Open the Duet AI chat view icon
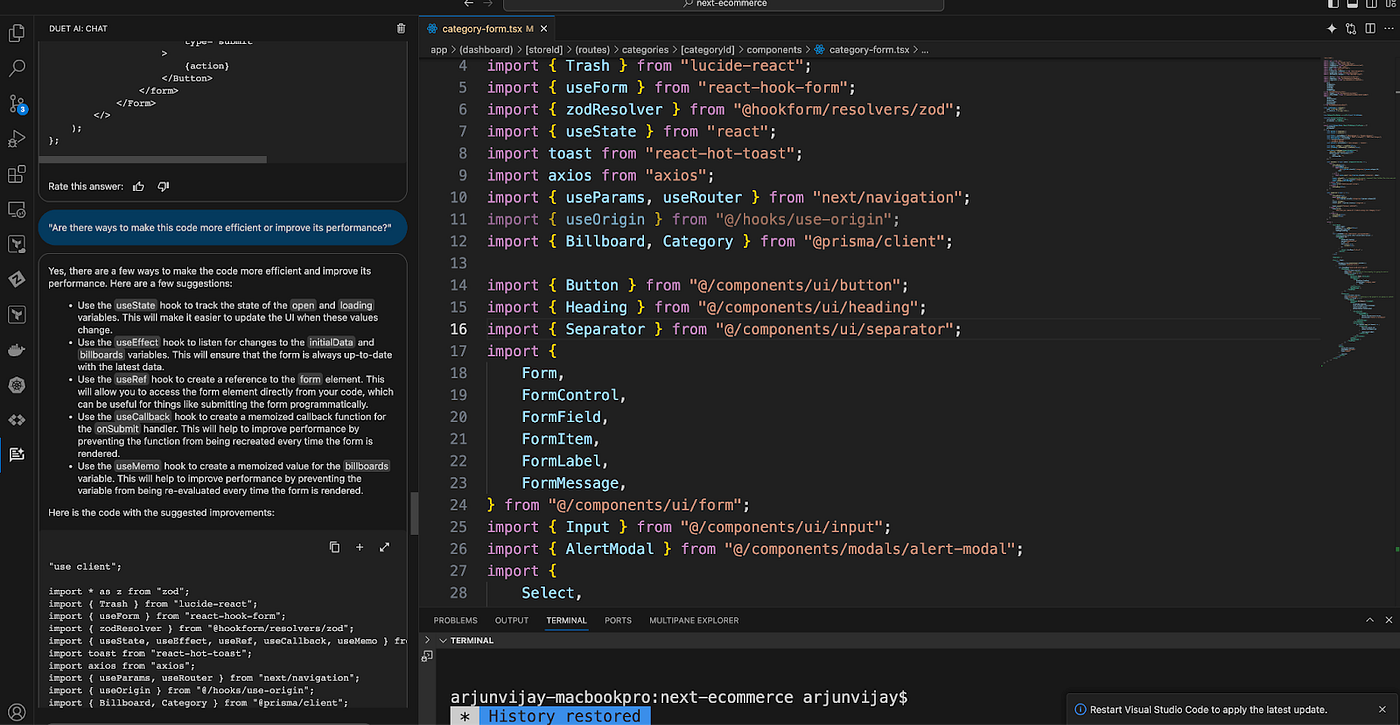Viewport: 1400px width, 725px height. pos(16,454)
